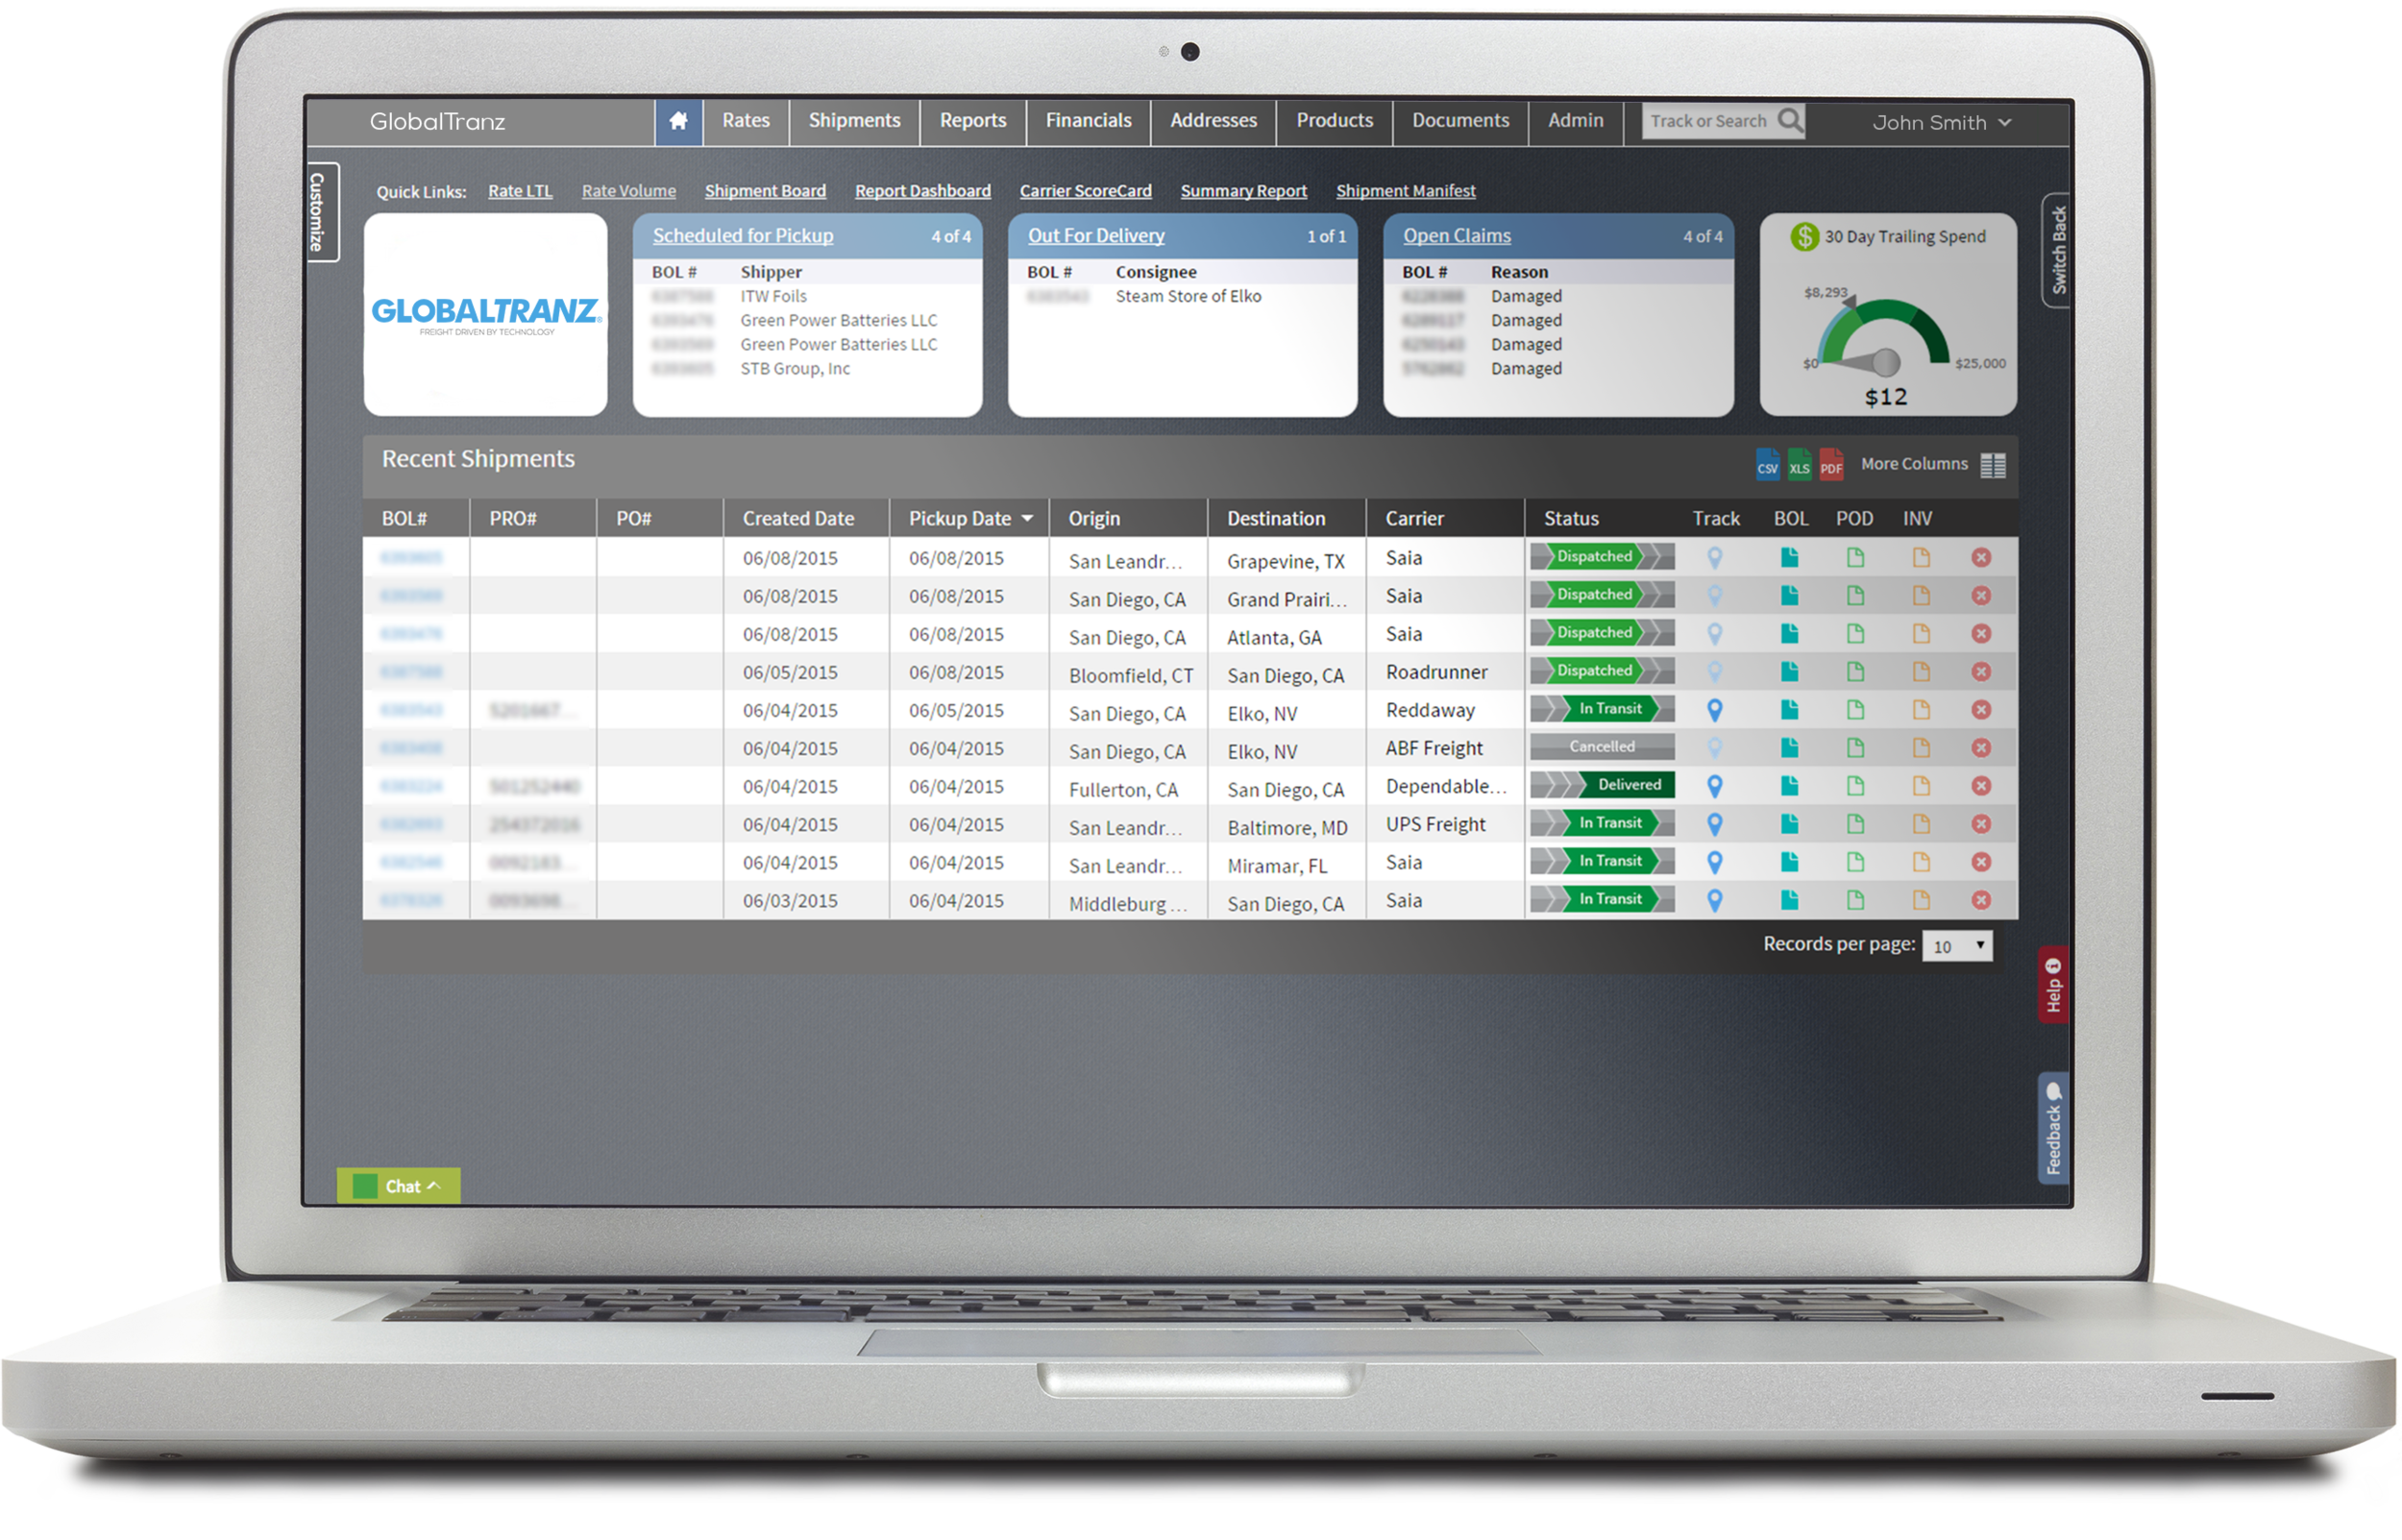Open BOL document for Grand Prairie row
The image size is (2402, 1540).
click(x=1789, y=596)
